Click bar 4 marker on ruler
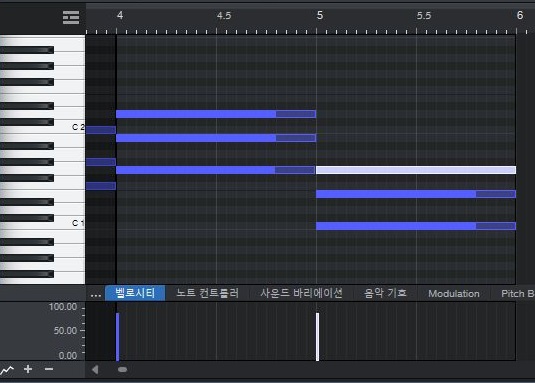This screenshot has height=383, width=535. pos(120,15)
